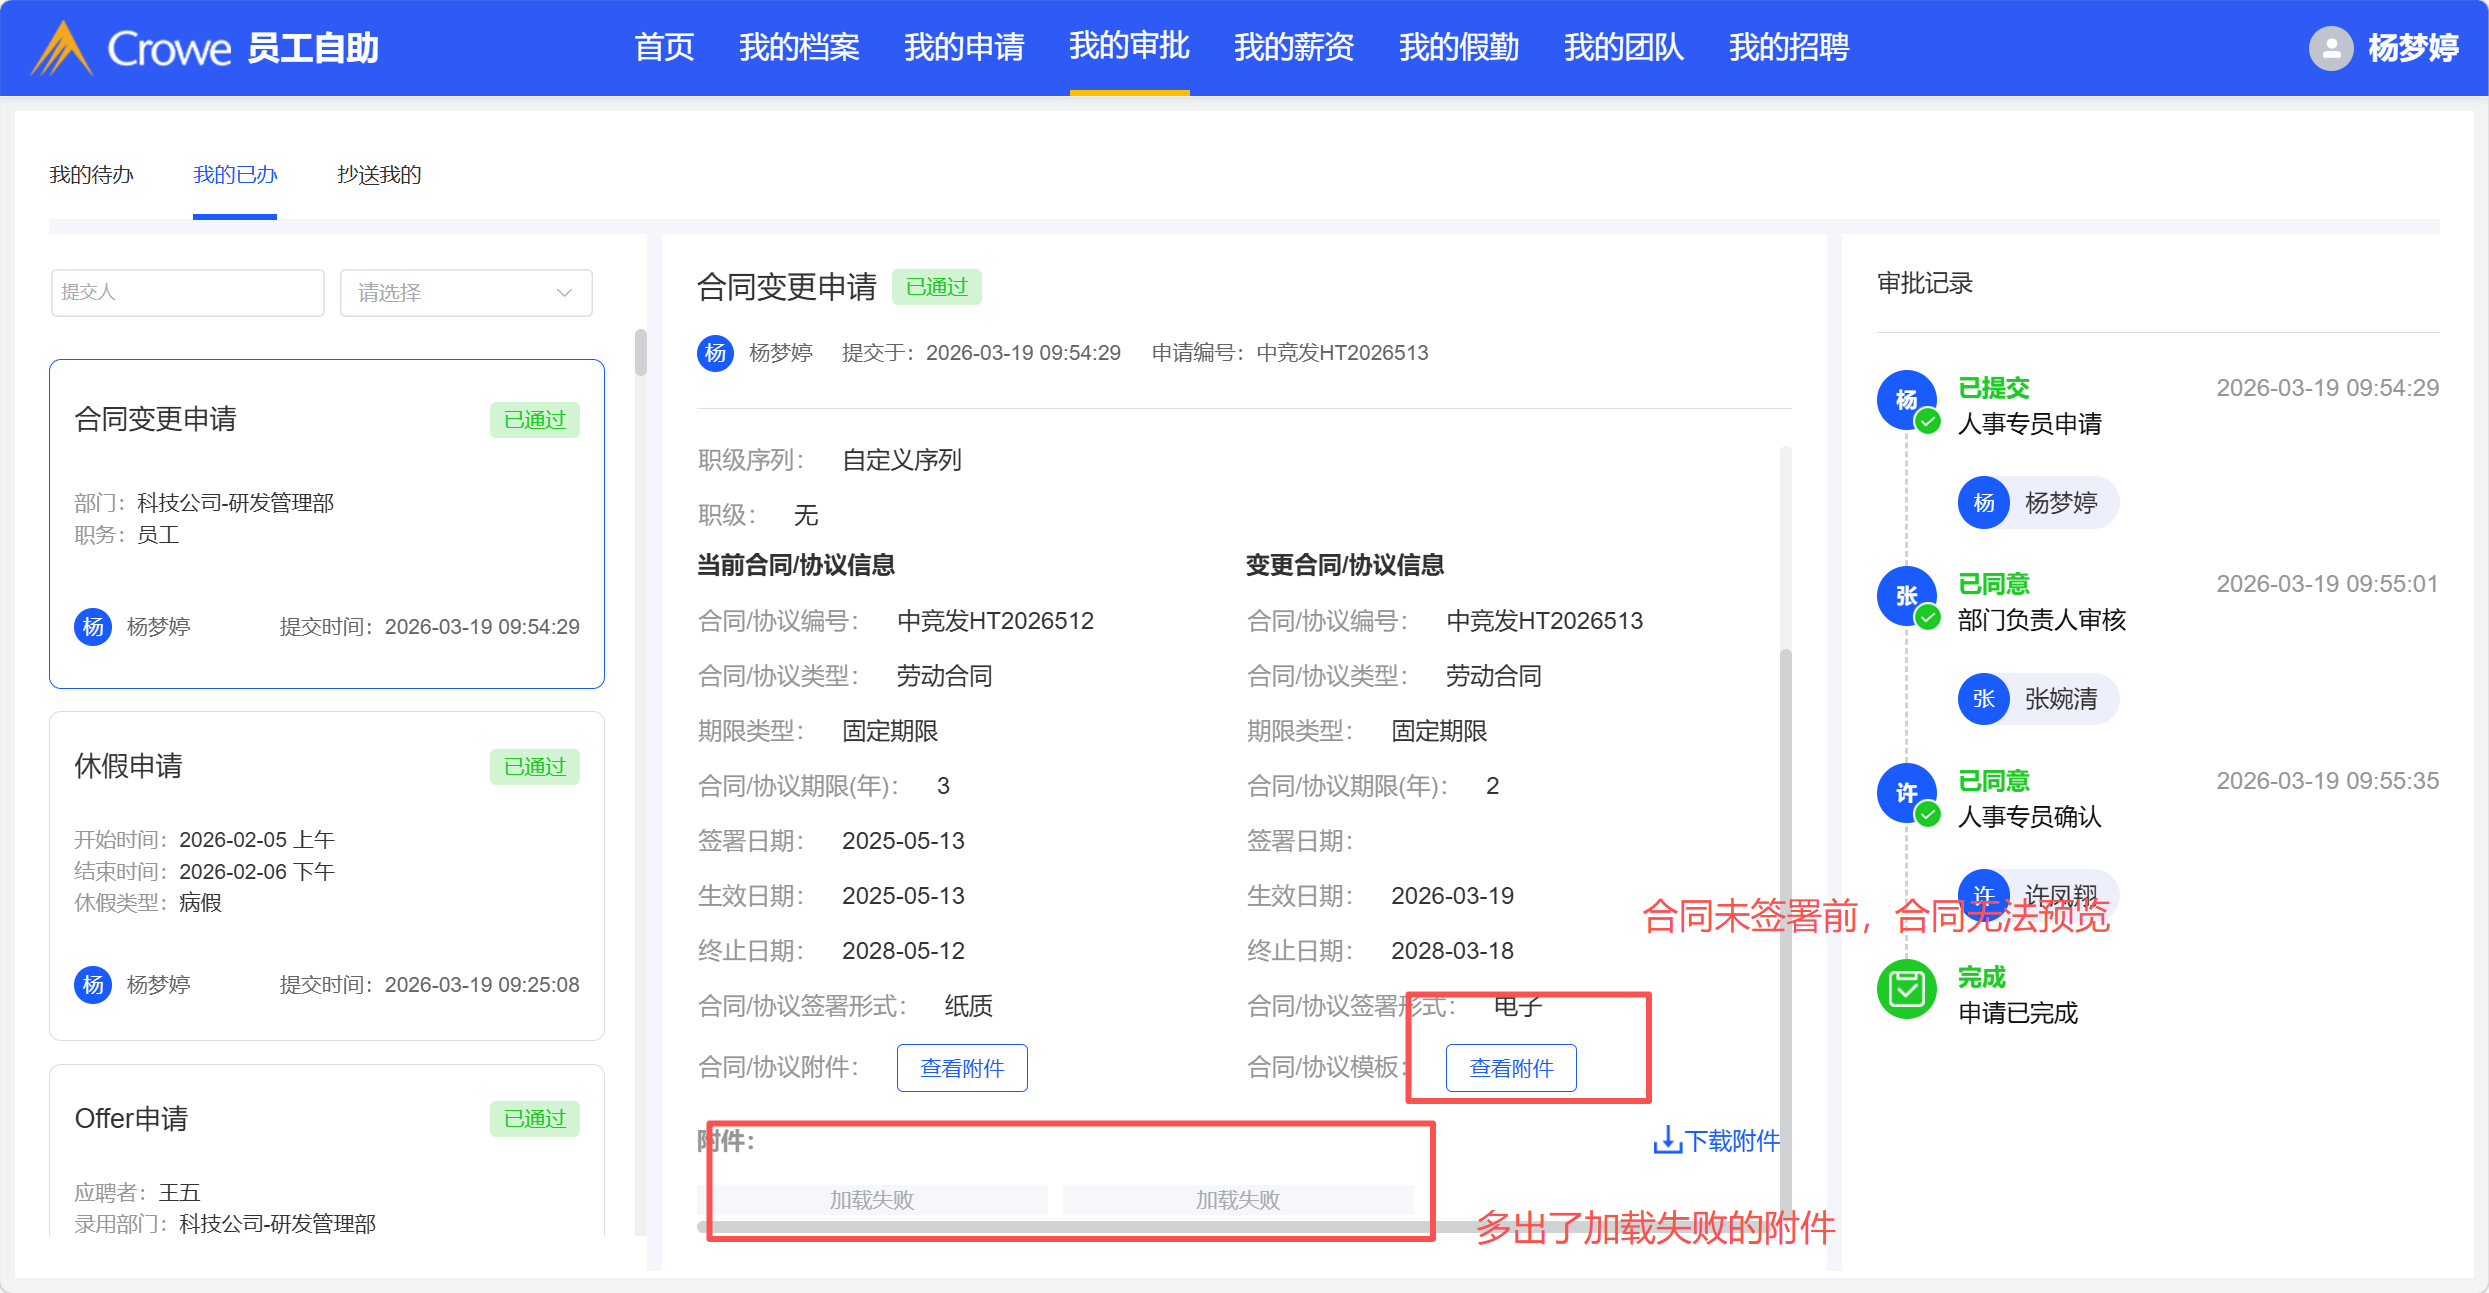Viewport: 2489px width, 1293px height.
Task: Click the download attachment icon
Action: coord(1667,1140)
